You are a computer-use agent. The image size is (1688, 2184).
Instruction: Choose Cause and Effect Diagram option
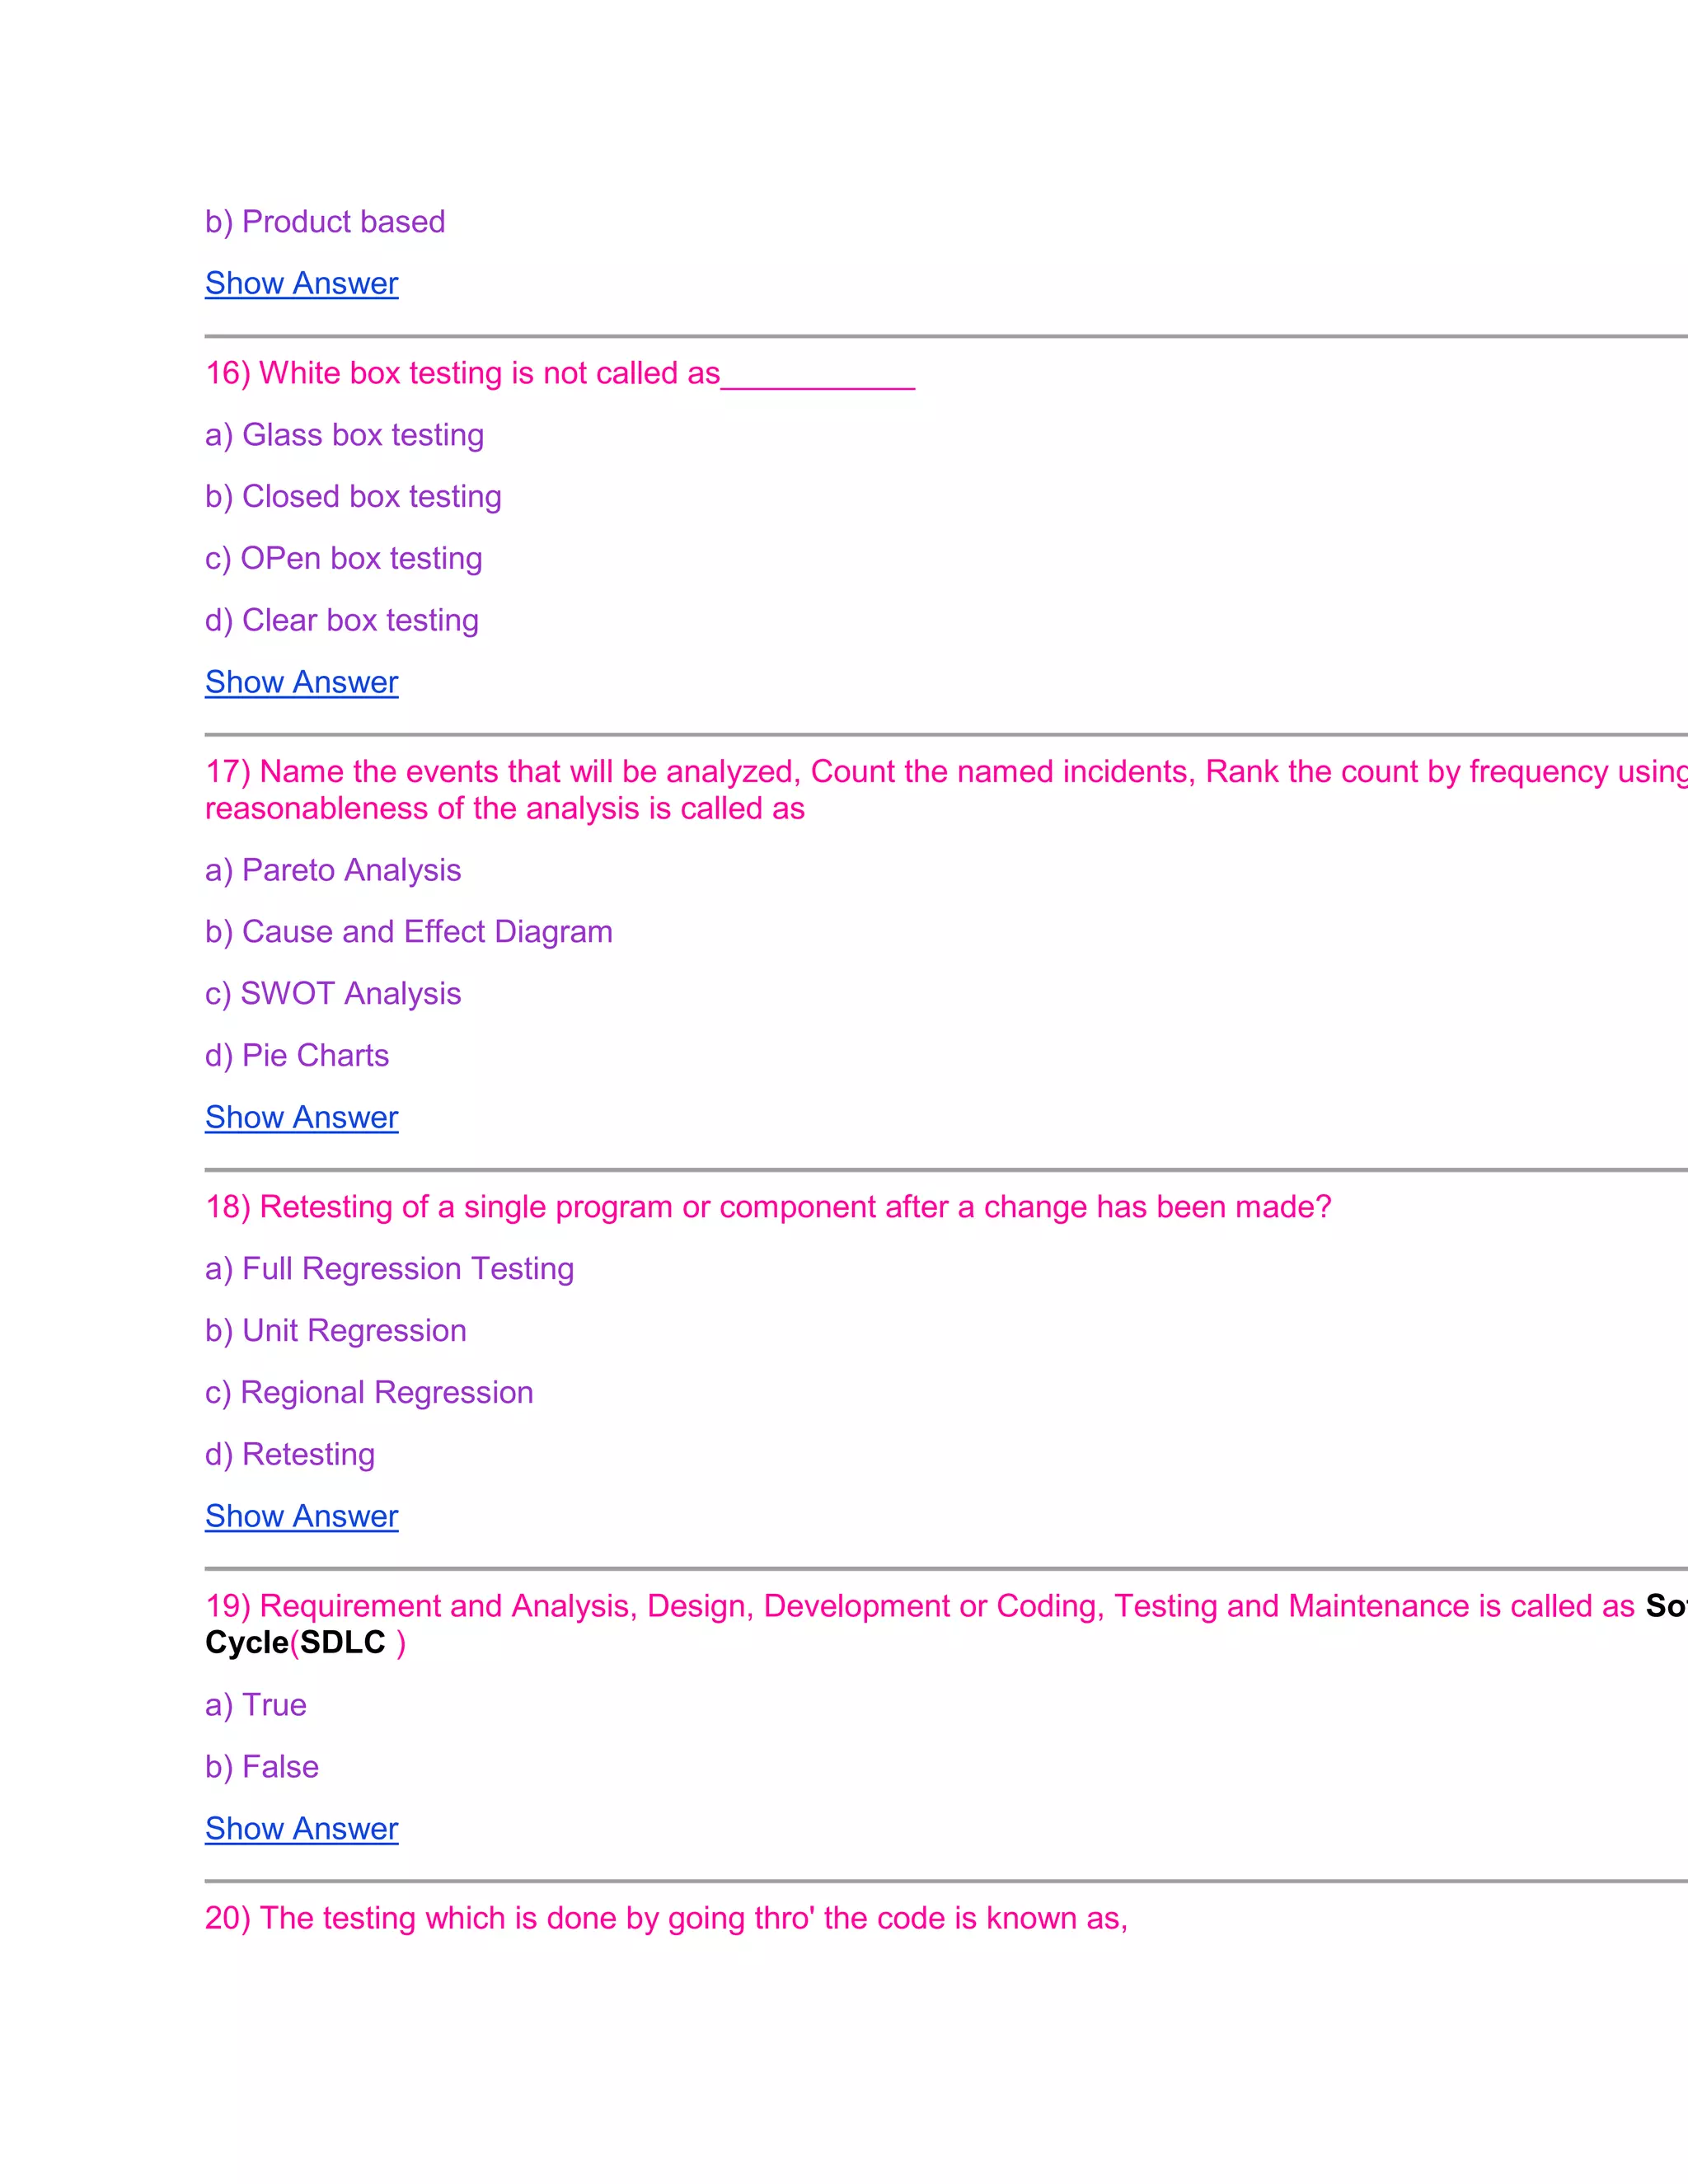tap(408, 932)
